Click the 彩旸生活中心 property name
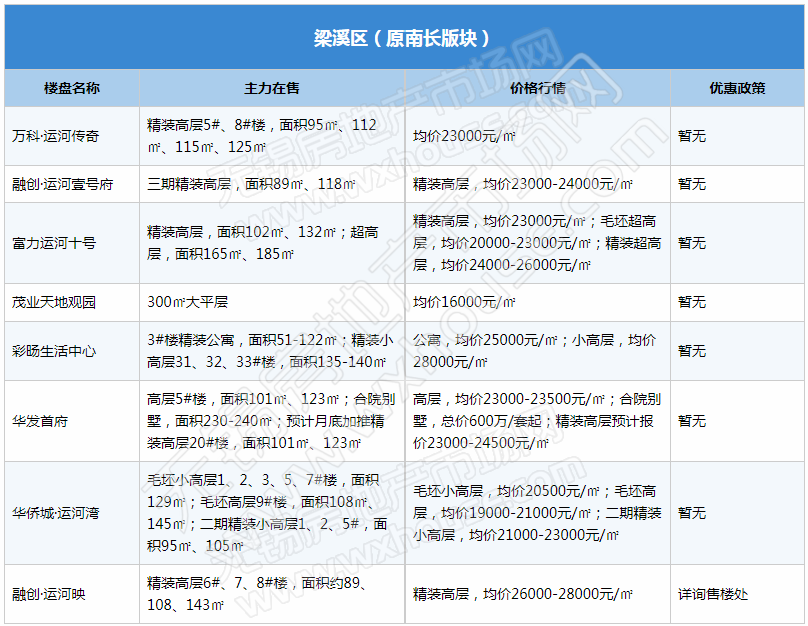 click(x=54, y=351)
